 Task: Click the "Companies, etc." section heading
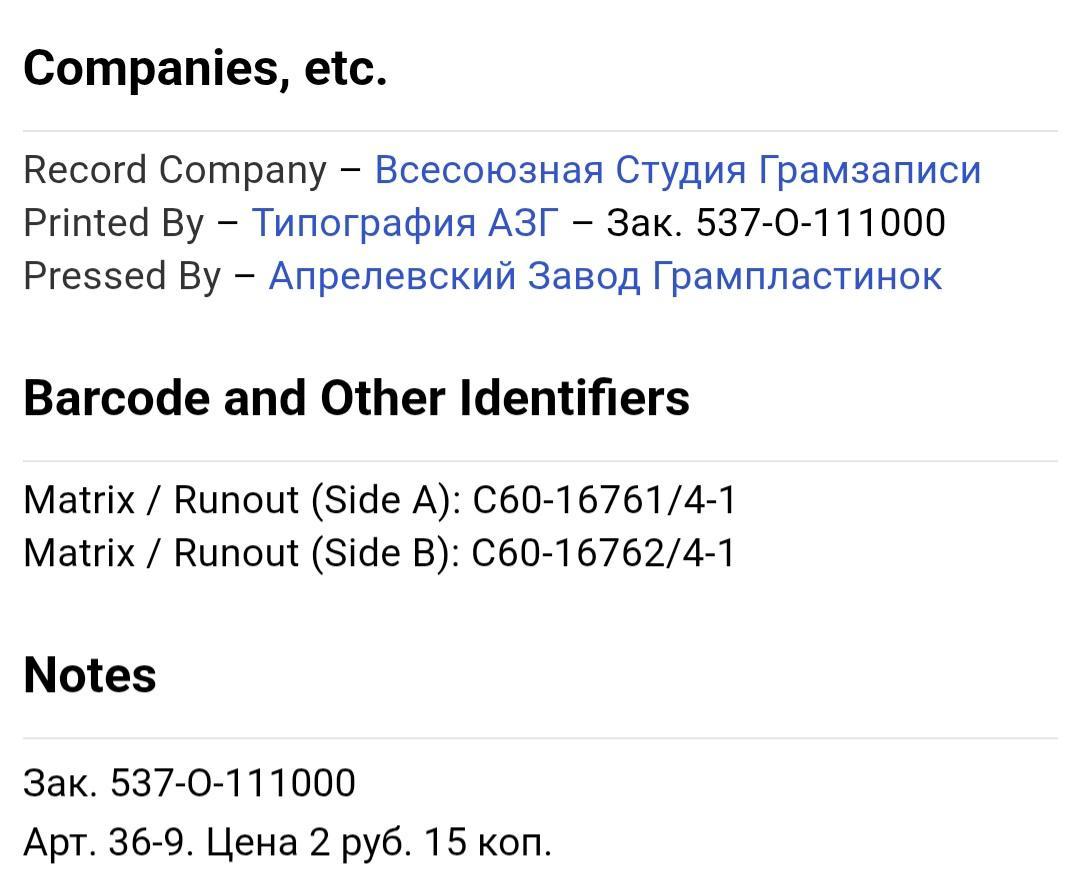point(205,68)
